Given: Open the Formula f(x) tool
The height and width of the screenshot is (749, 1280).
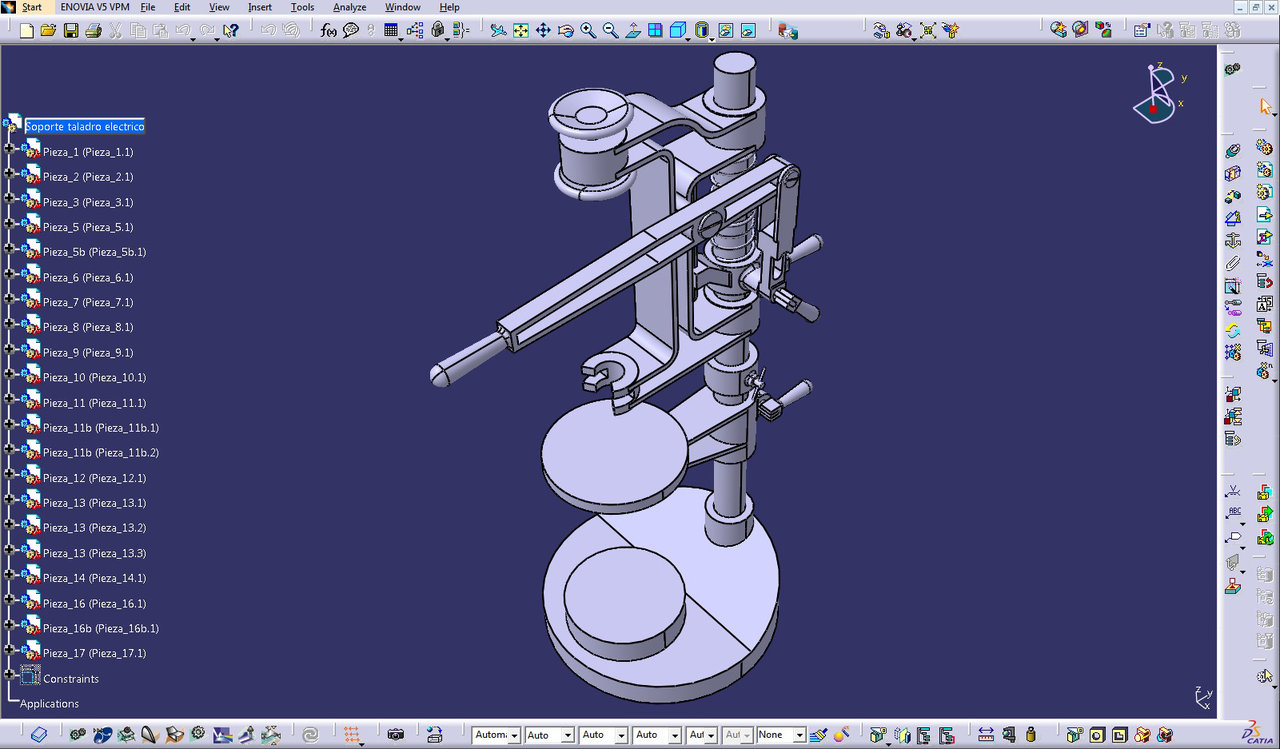Looking at the screenshot, I should pyautogui.click(x=328, y=31).
